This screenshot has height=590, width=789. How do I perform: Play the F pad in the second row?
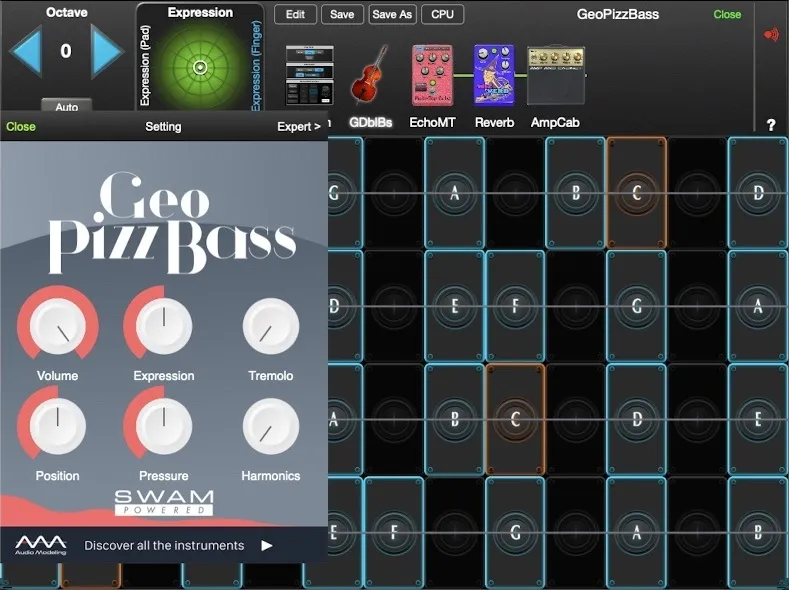click(x=515, y=306)
